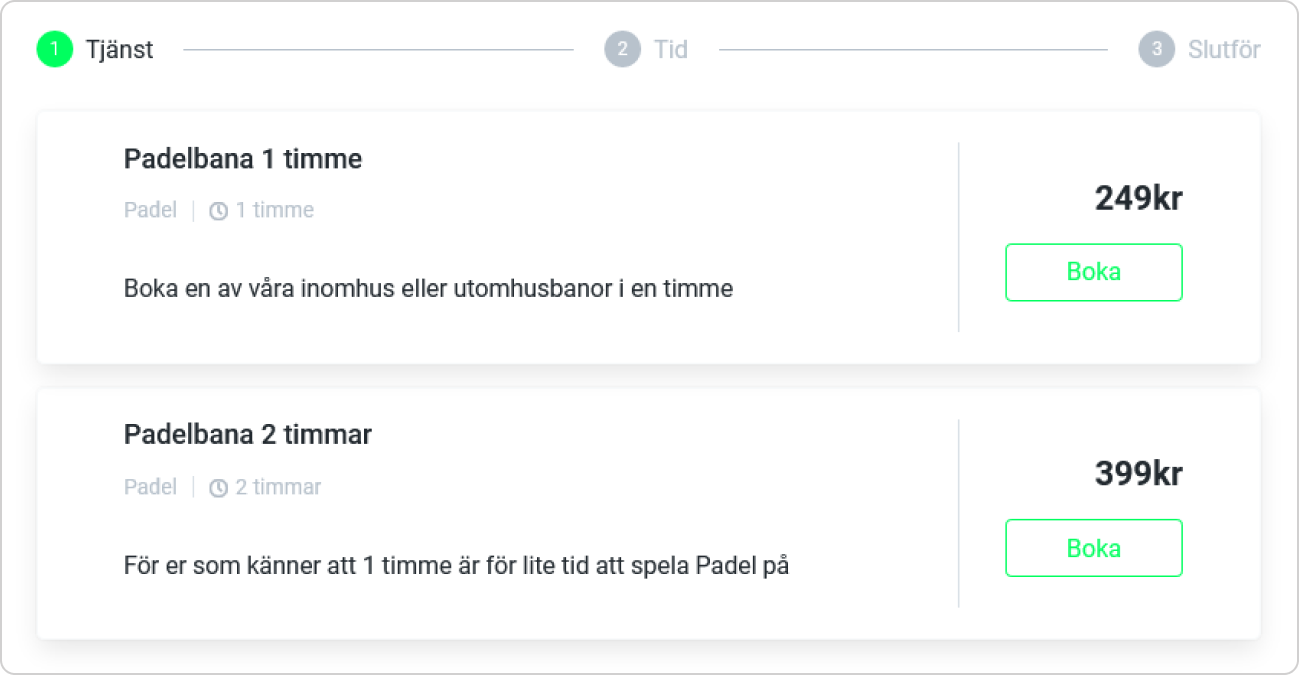
Task: Click the 399kr price
Action: point(1139,473)
